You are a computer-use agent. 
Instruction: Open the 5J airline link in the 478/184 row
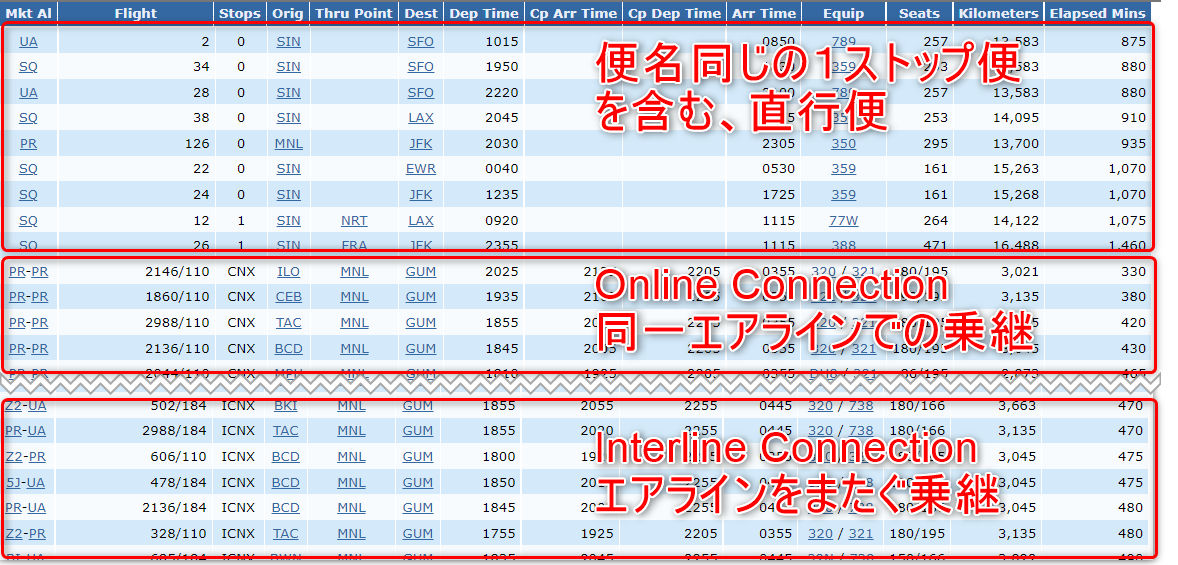point(14,482)
